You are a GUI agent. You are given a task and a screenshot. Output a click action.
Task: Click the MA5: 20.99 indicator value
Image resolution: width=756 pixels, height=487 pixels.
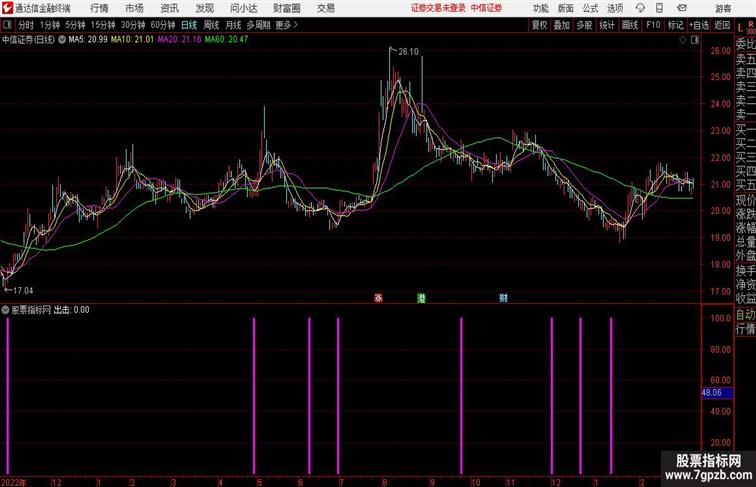(x=88, y=40)
